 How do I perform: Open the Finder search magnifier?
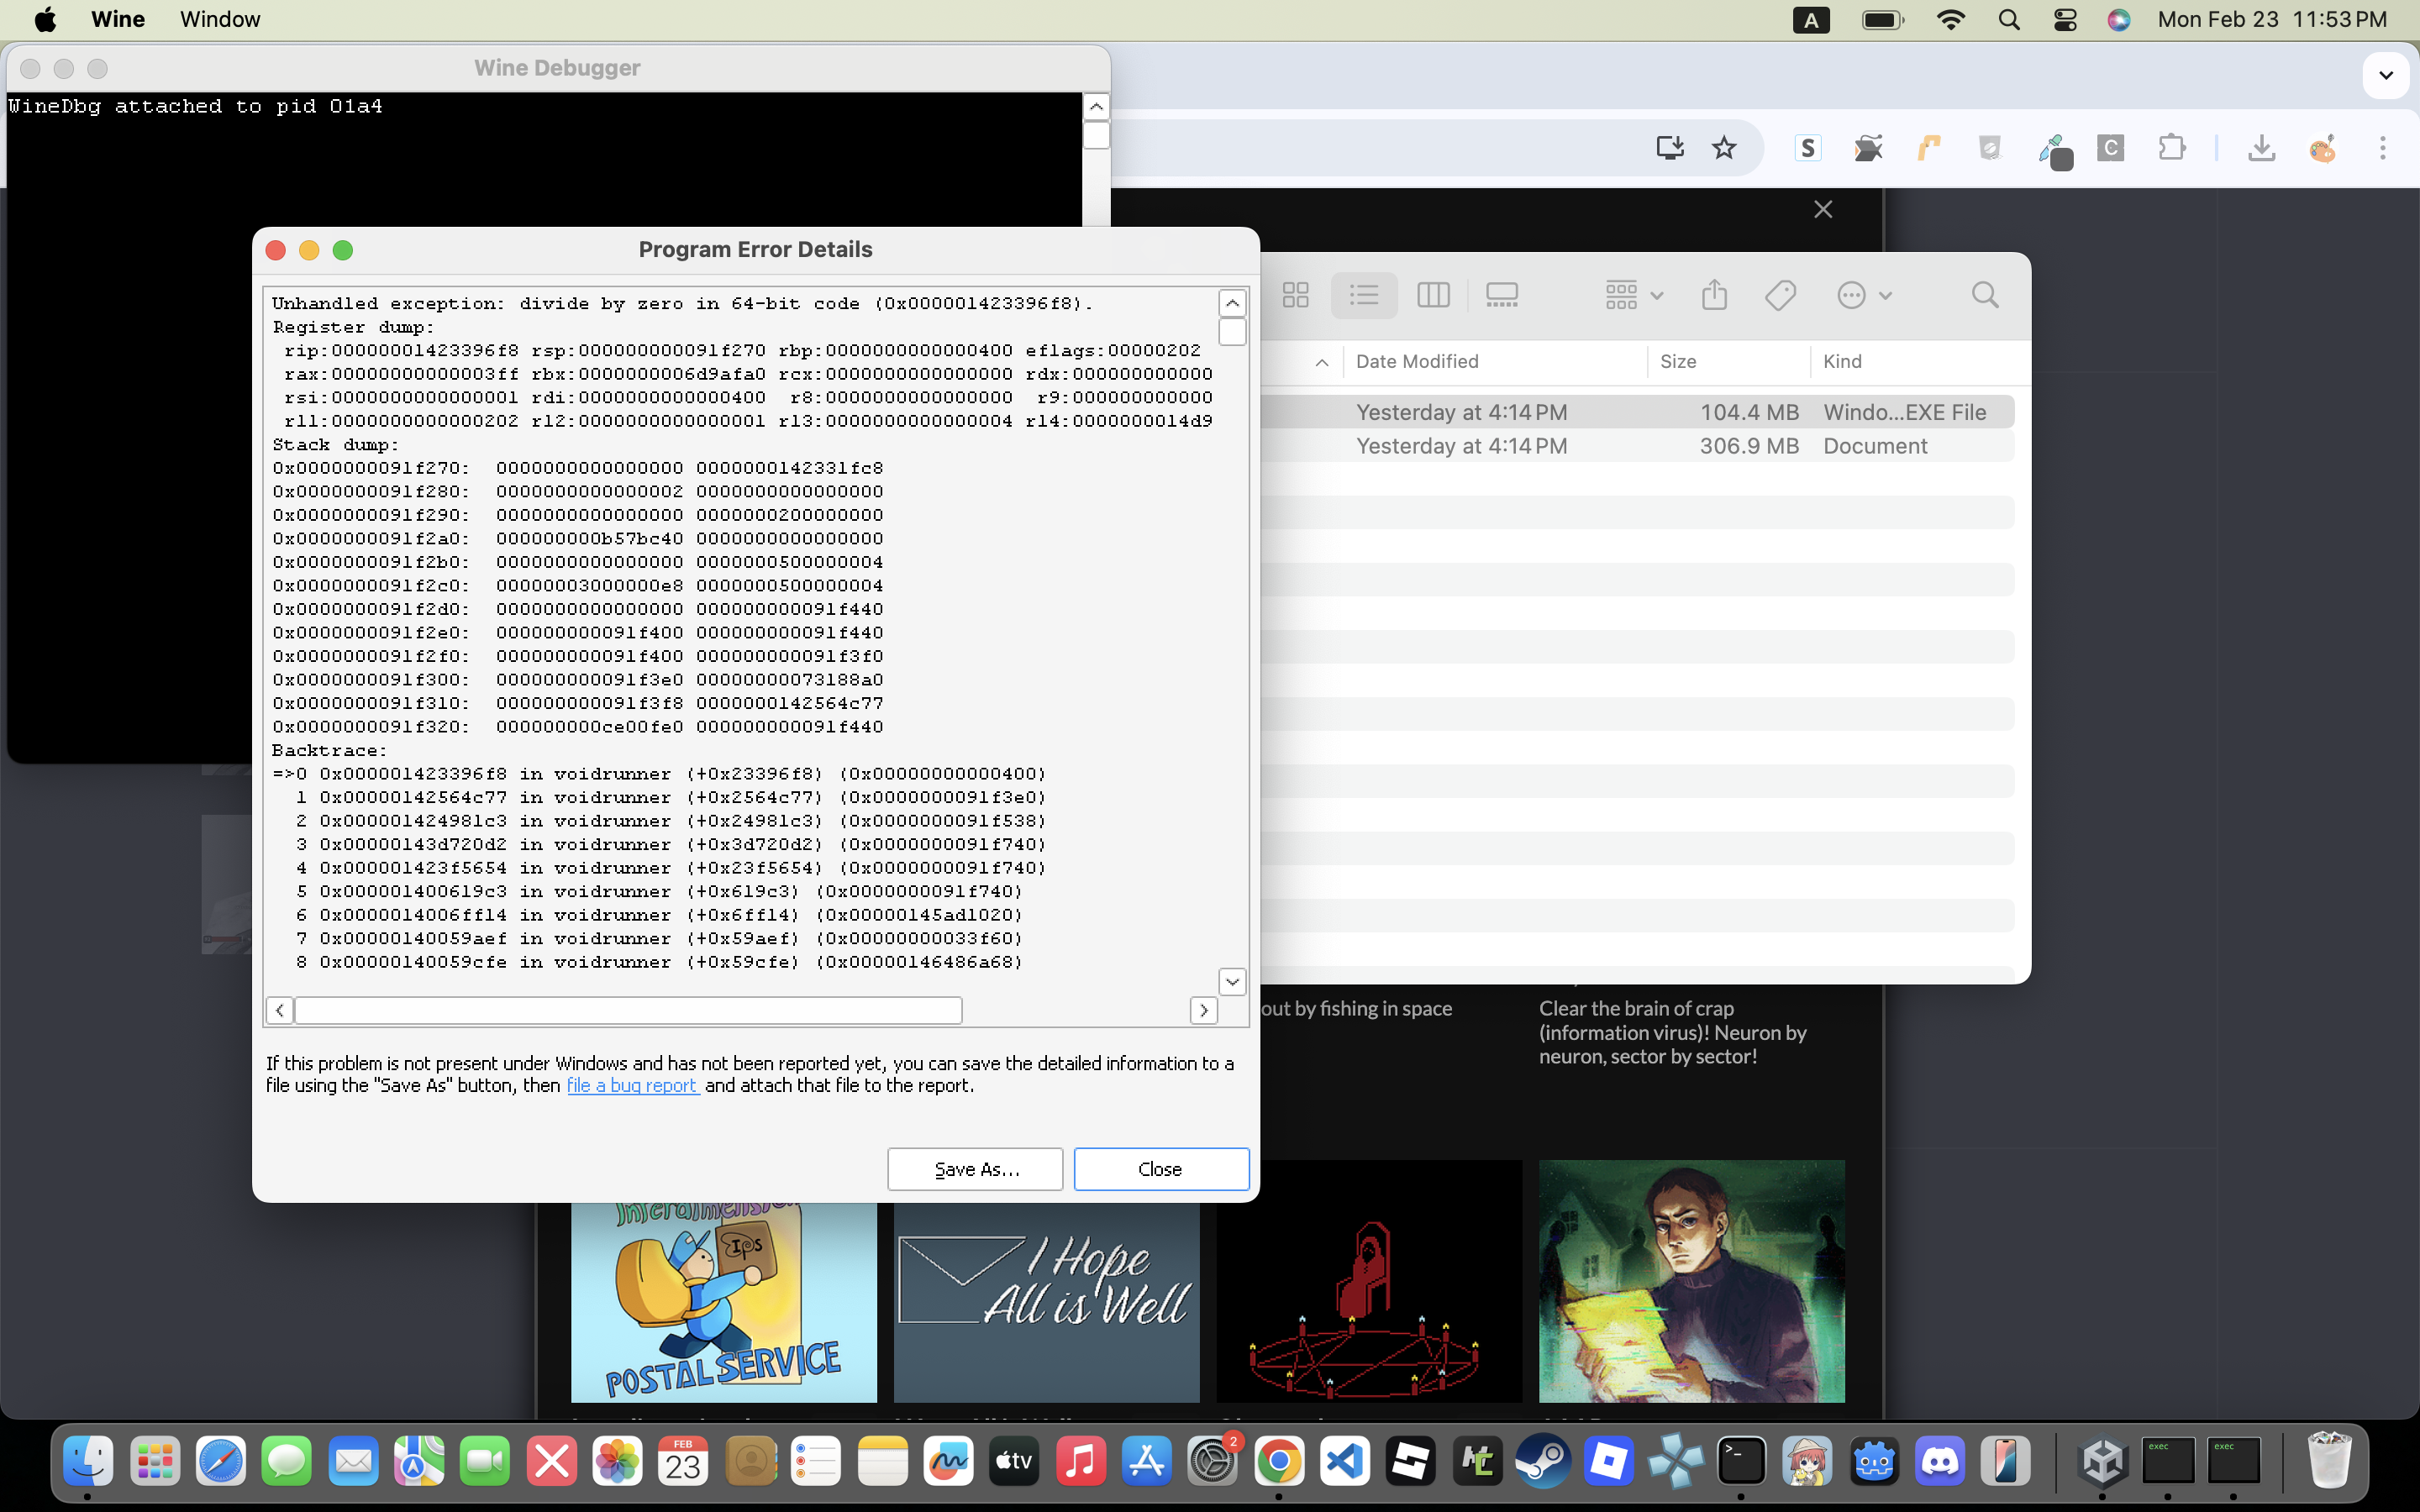(1985, 295)
